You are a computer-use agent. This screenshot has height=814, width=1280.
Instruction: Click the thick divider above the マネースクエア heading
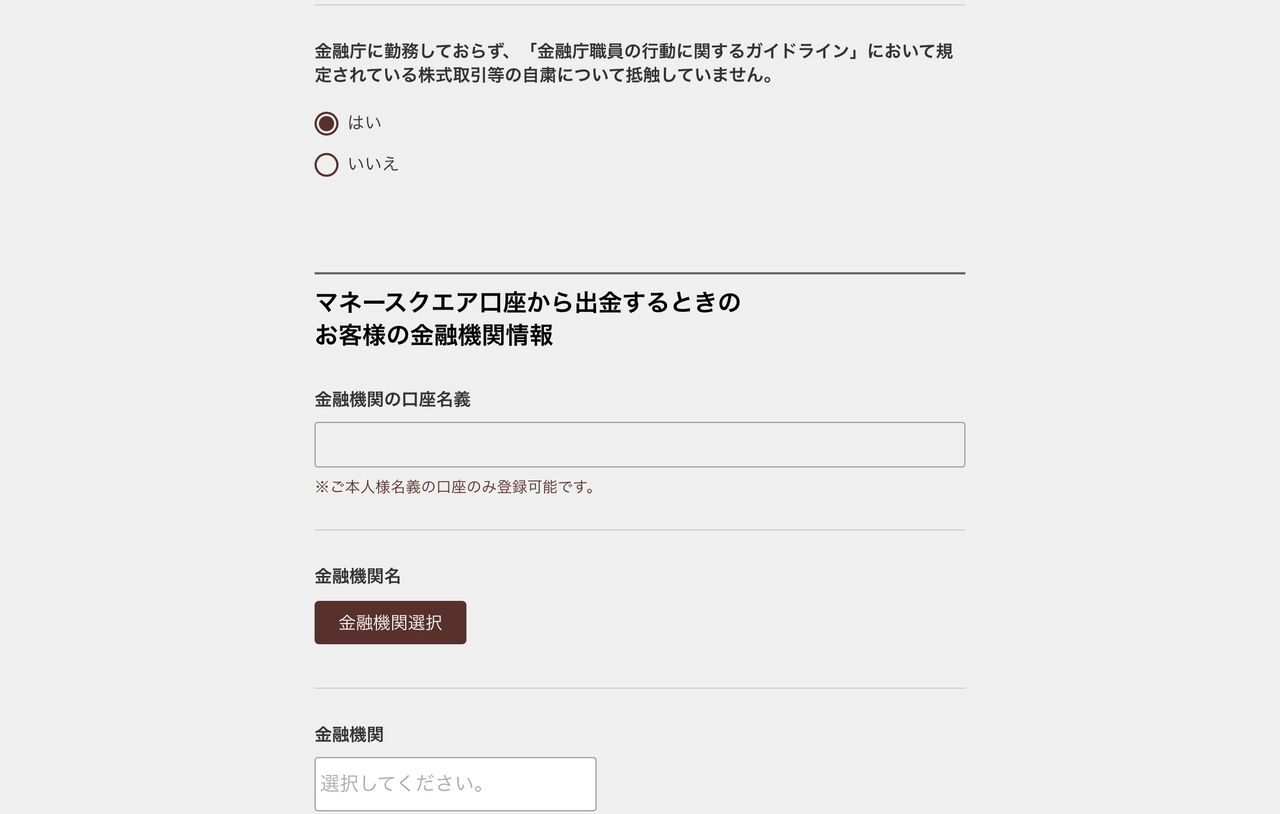tap(639, 273)
